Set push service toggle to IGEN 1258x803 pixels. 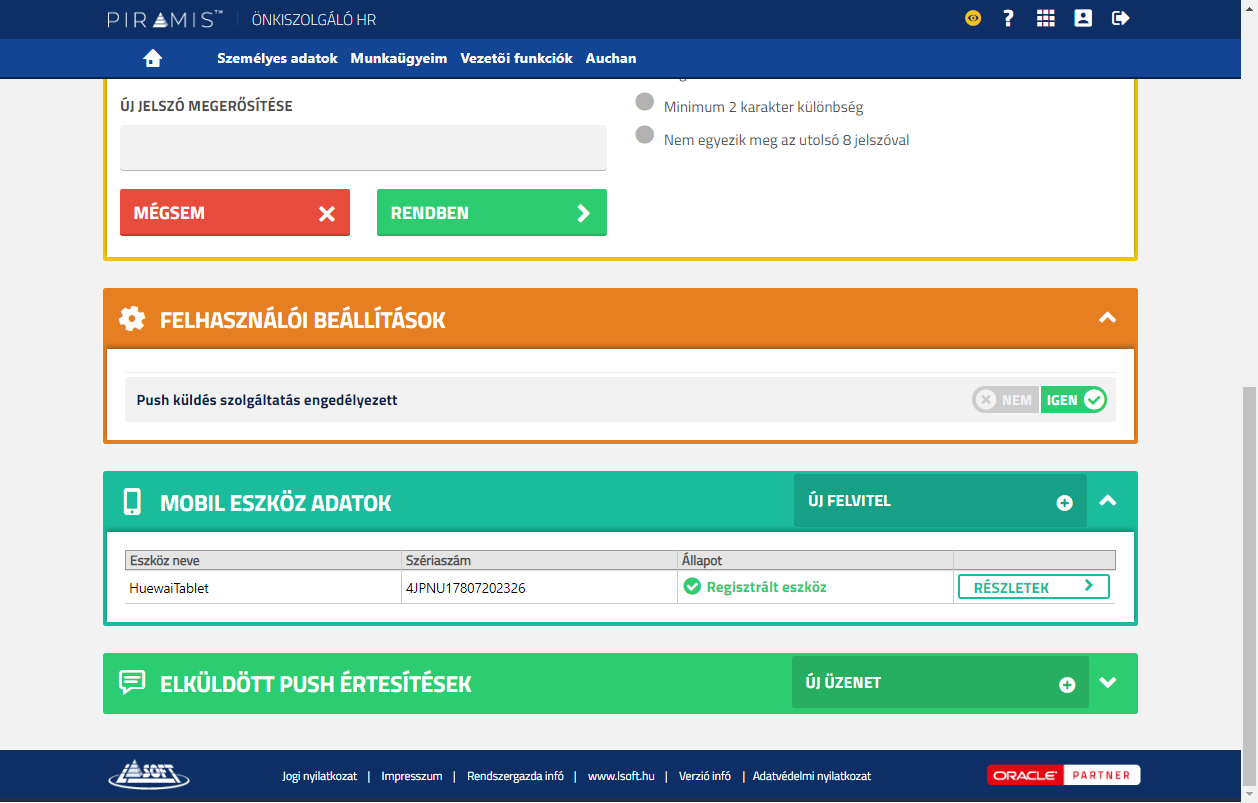[1073, 400]
